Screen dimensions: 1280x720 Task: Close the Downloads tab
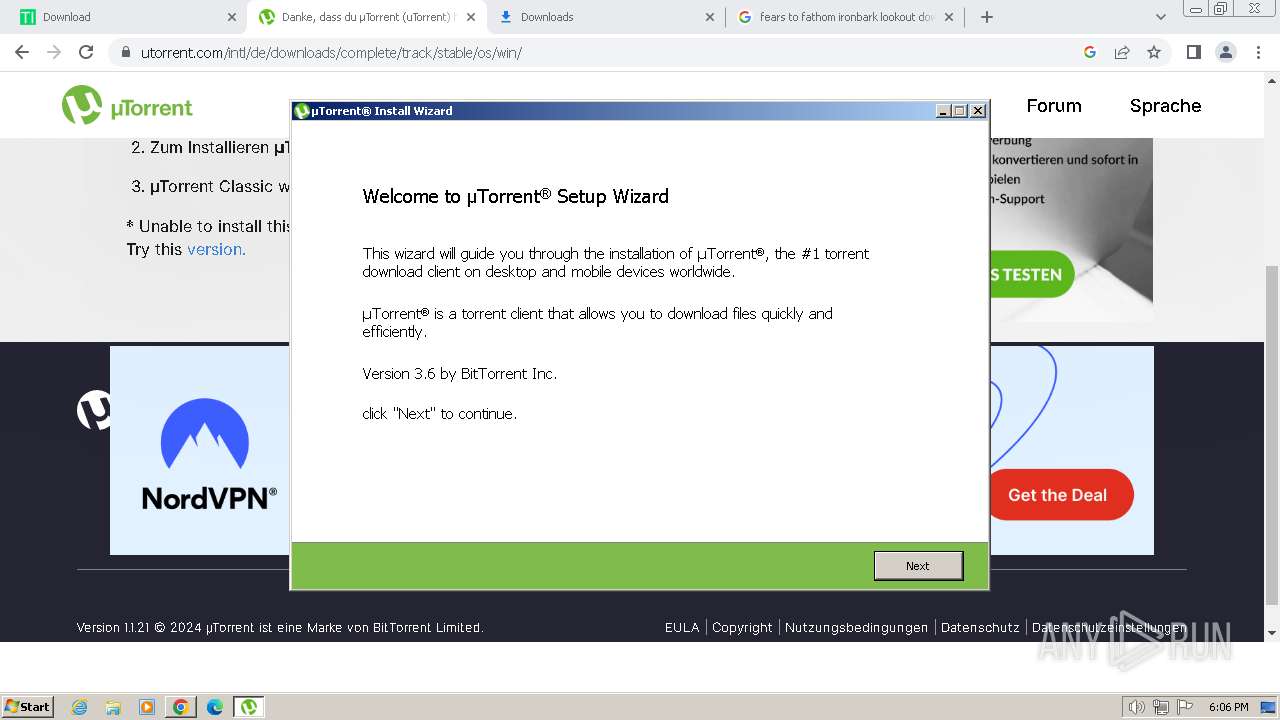[710, 17]
